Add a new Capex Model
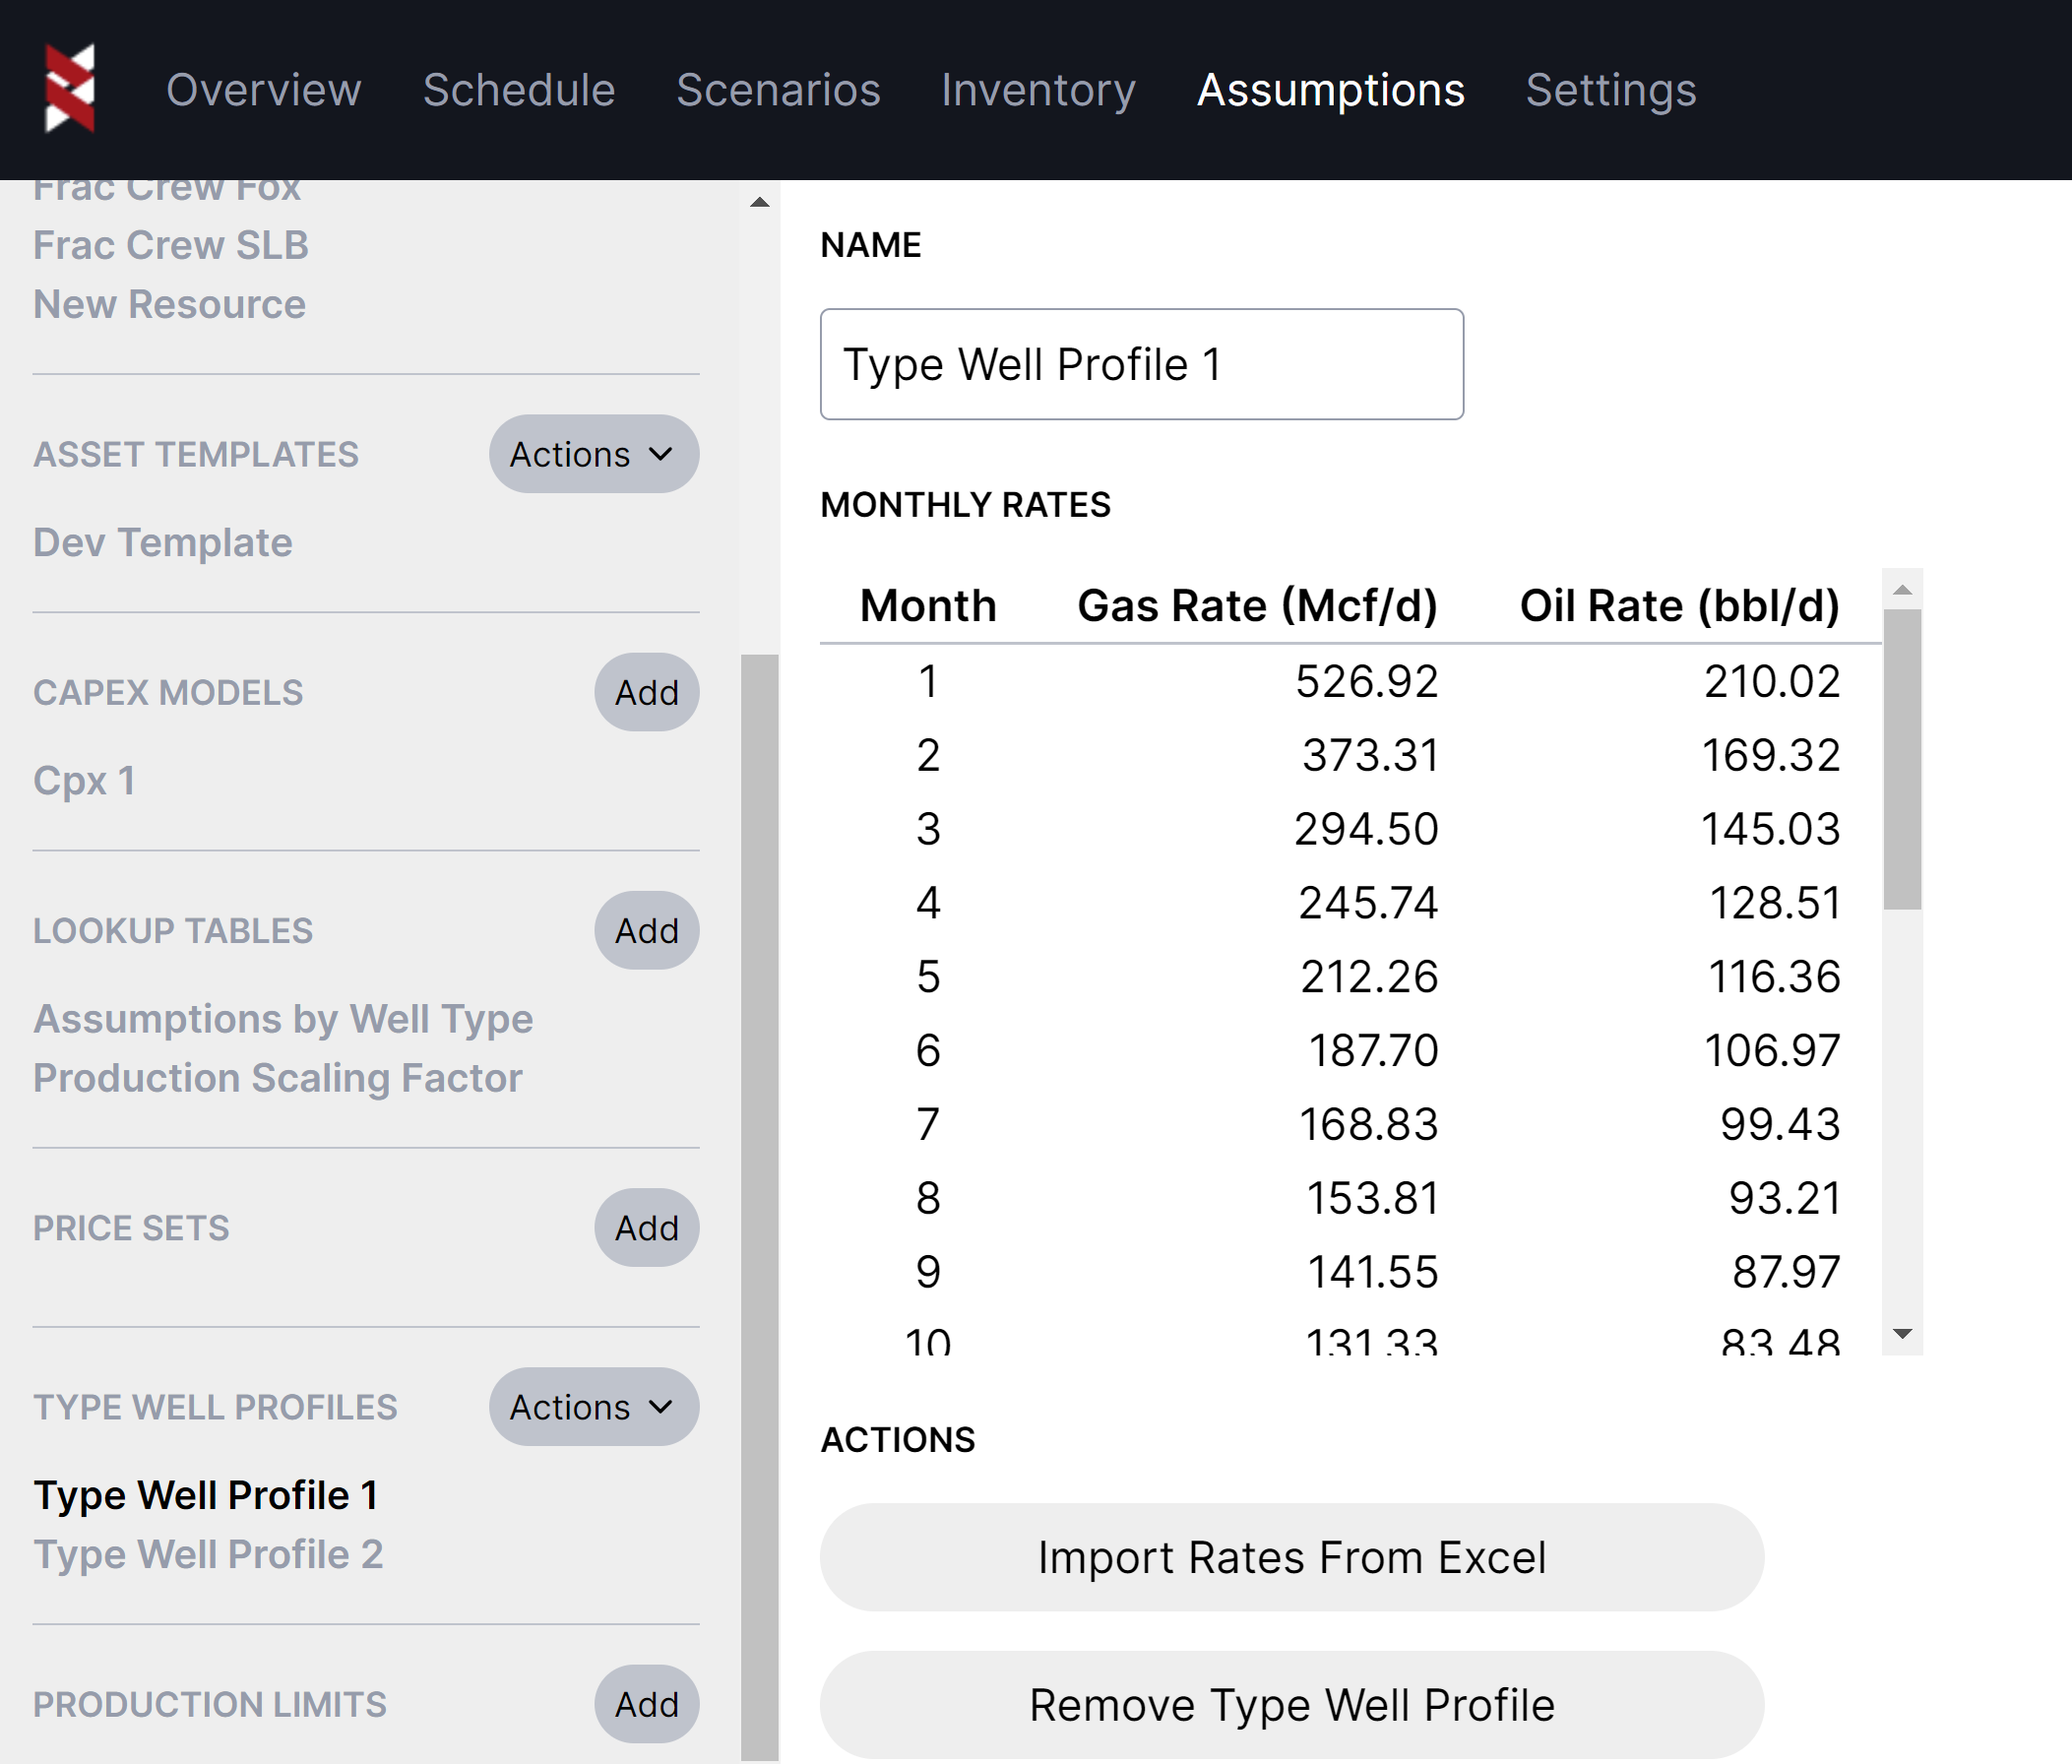 pos(646,692)
